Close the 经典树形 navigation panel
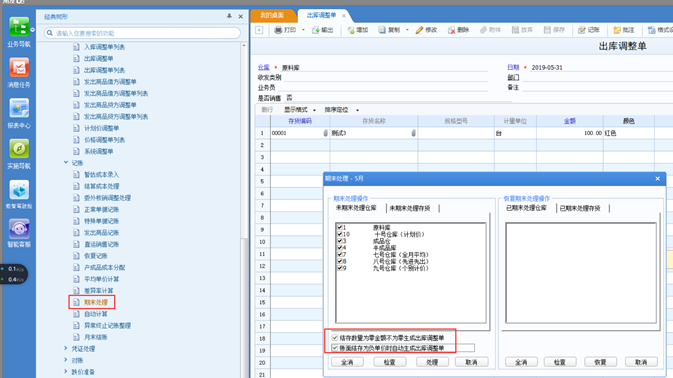The width and height of the screenshot is (673, 378). point(240,16)
